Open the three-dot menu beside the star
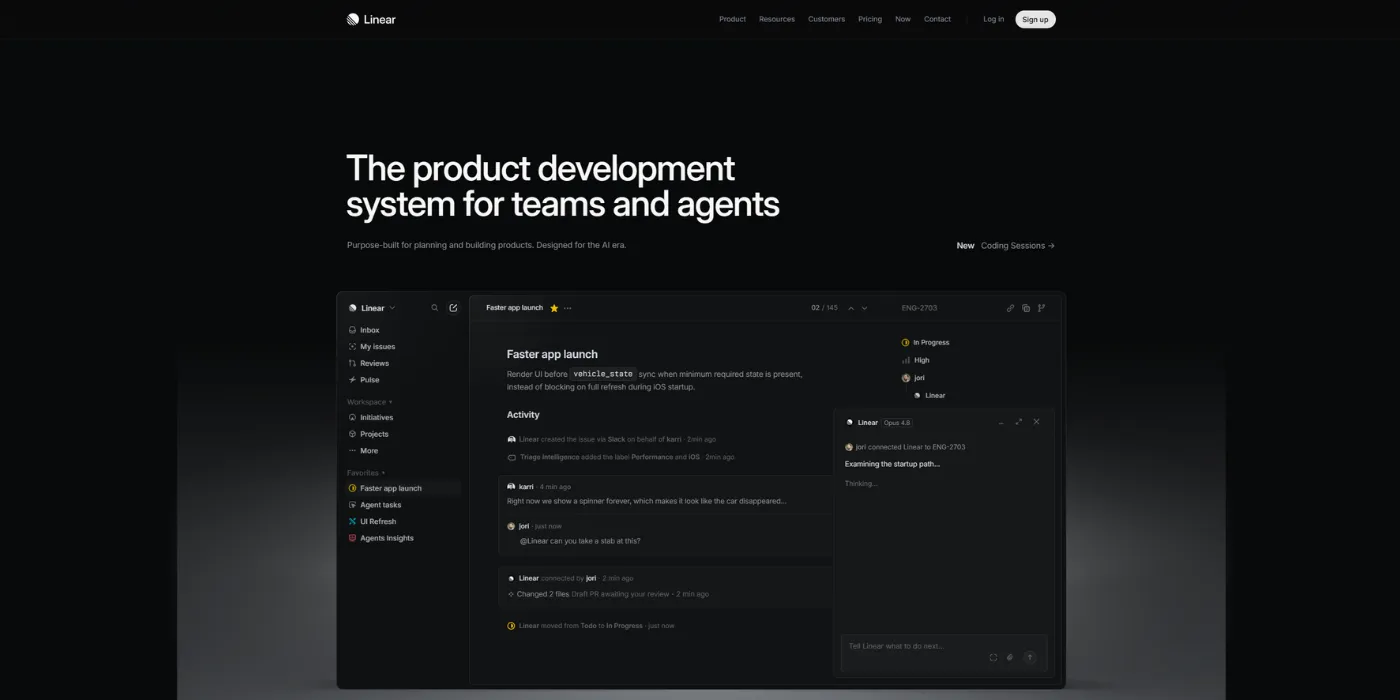 pyautogui.click(x=568, y=308)
